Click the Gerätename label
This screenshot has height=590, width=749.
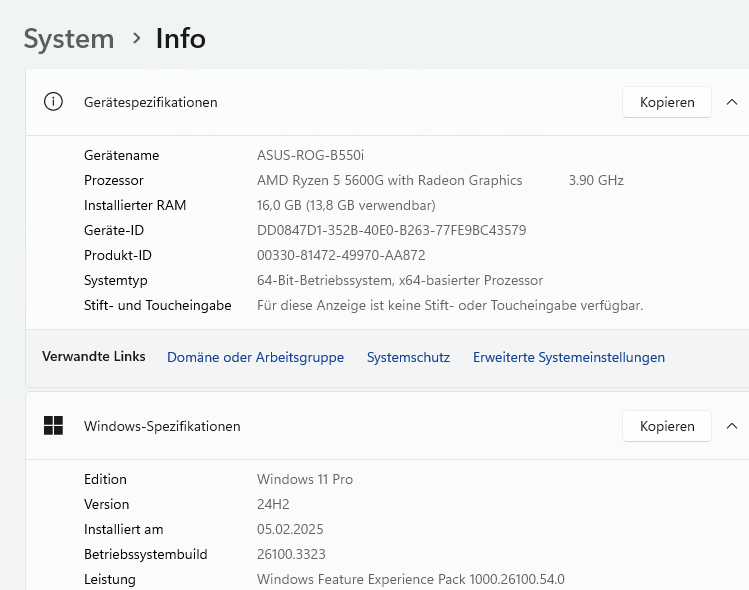pos(121,155)
